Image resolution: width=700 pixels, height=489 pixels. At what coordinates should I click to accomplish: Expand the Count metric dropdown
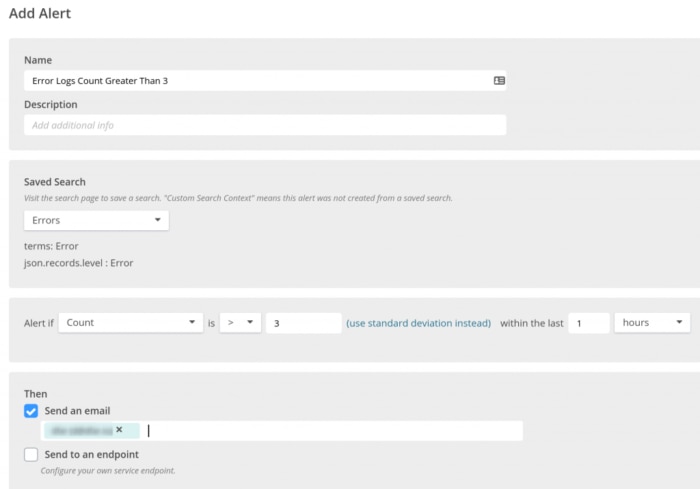(x=130, y=323)
